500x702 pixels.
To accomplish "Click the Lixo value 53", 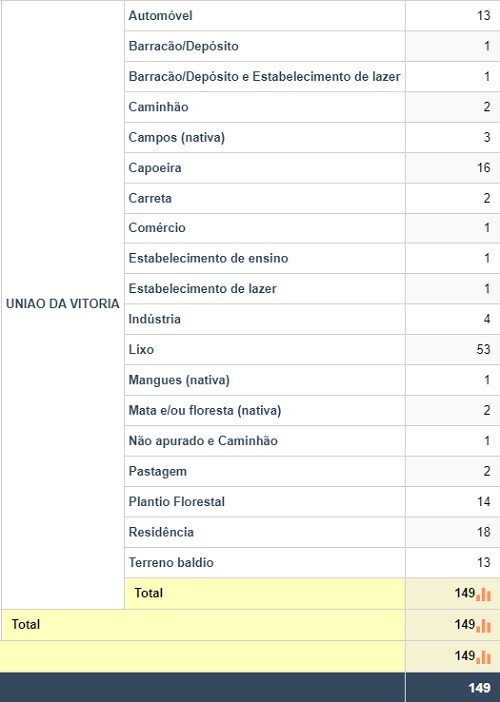I will coord(483,349).
